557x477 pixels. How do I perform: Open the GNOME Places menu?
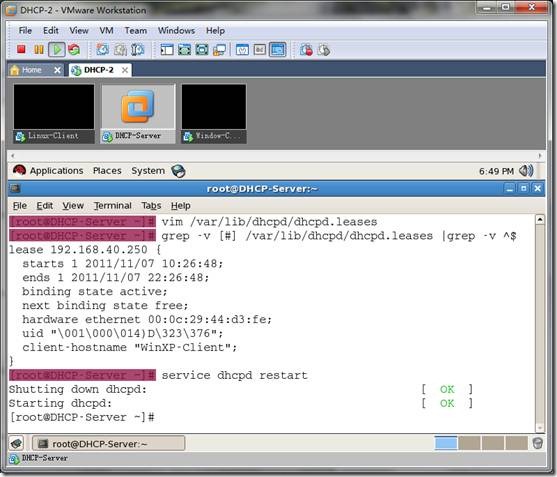tap(107, 171)
